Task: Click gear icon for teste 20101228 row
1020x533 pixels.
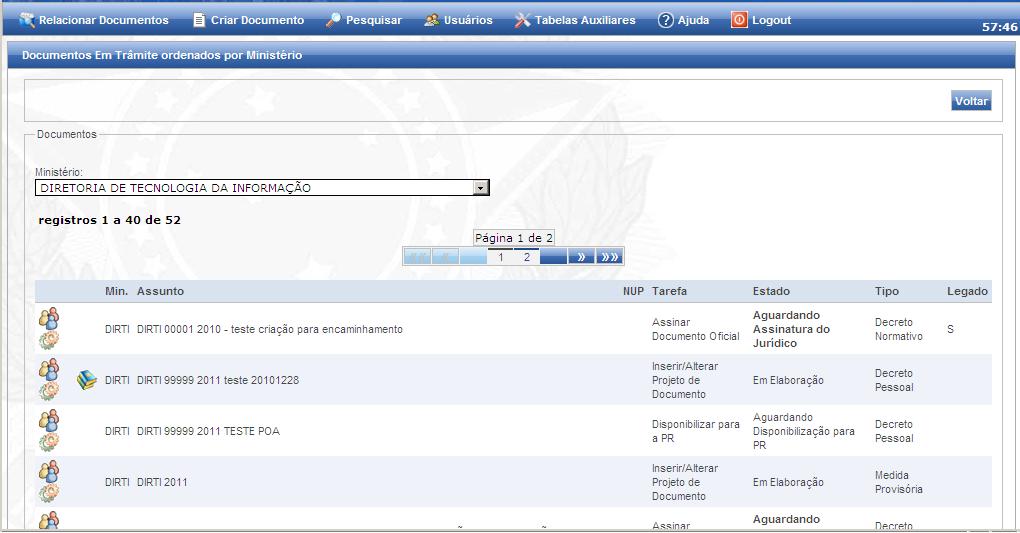Action: (49, 390)
